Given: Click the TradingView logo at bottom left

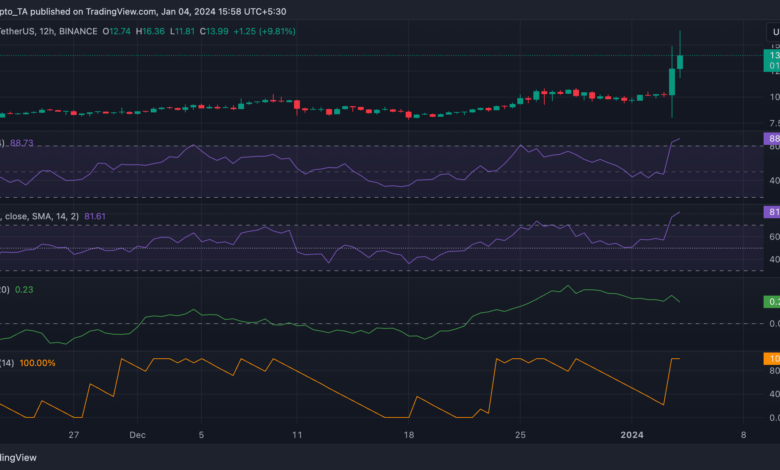Looking at the screenshot, I should coord(18,457).
